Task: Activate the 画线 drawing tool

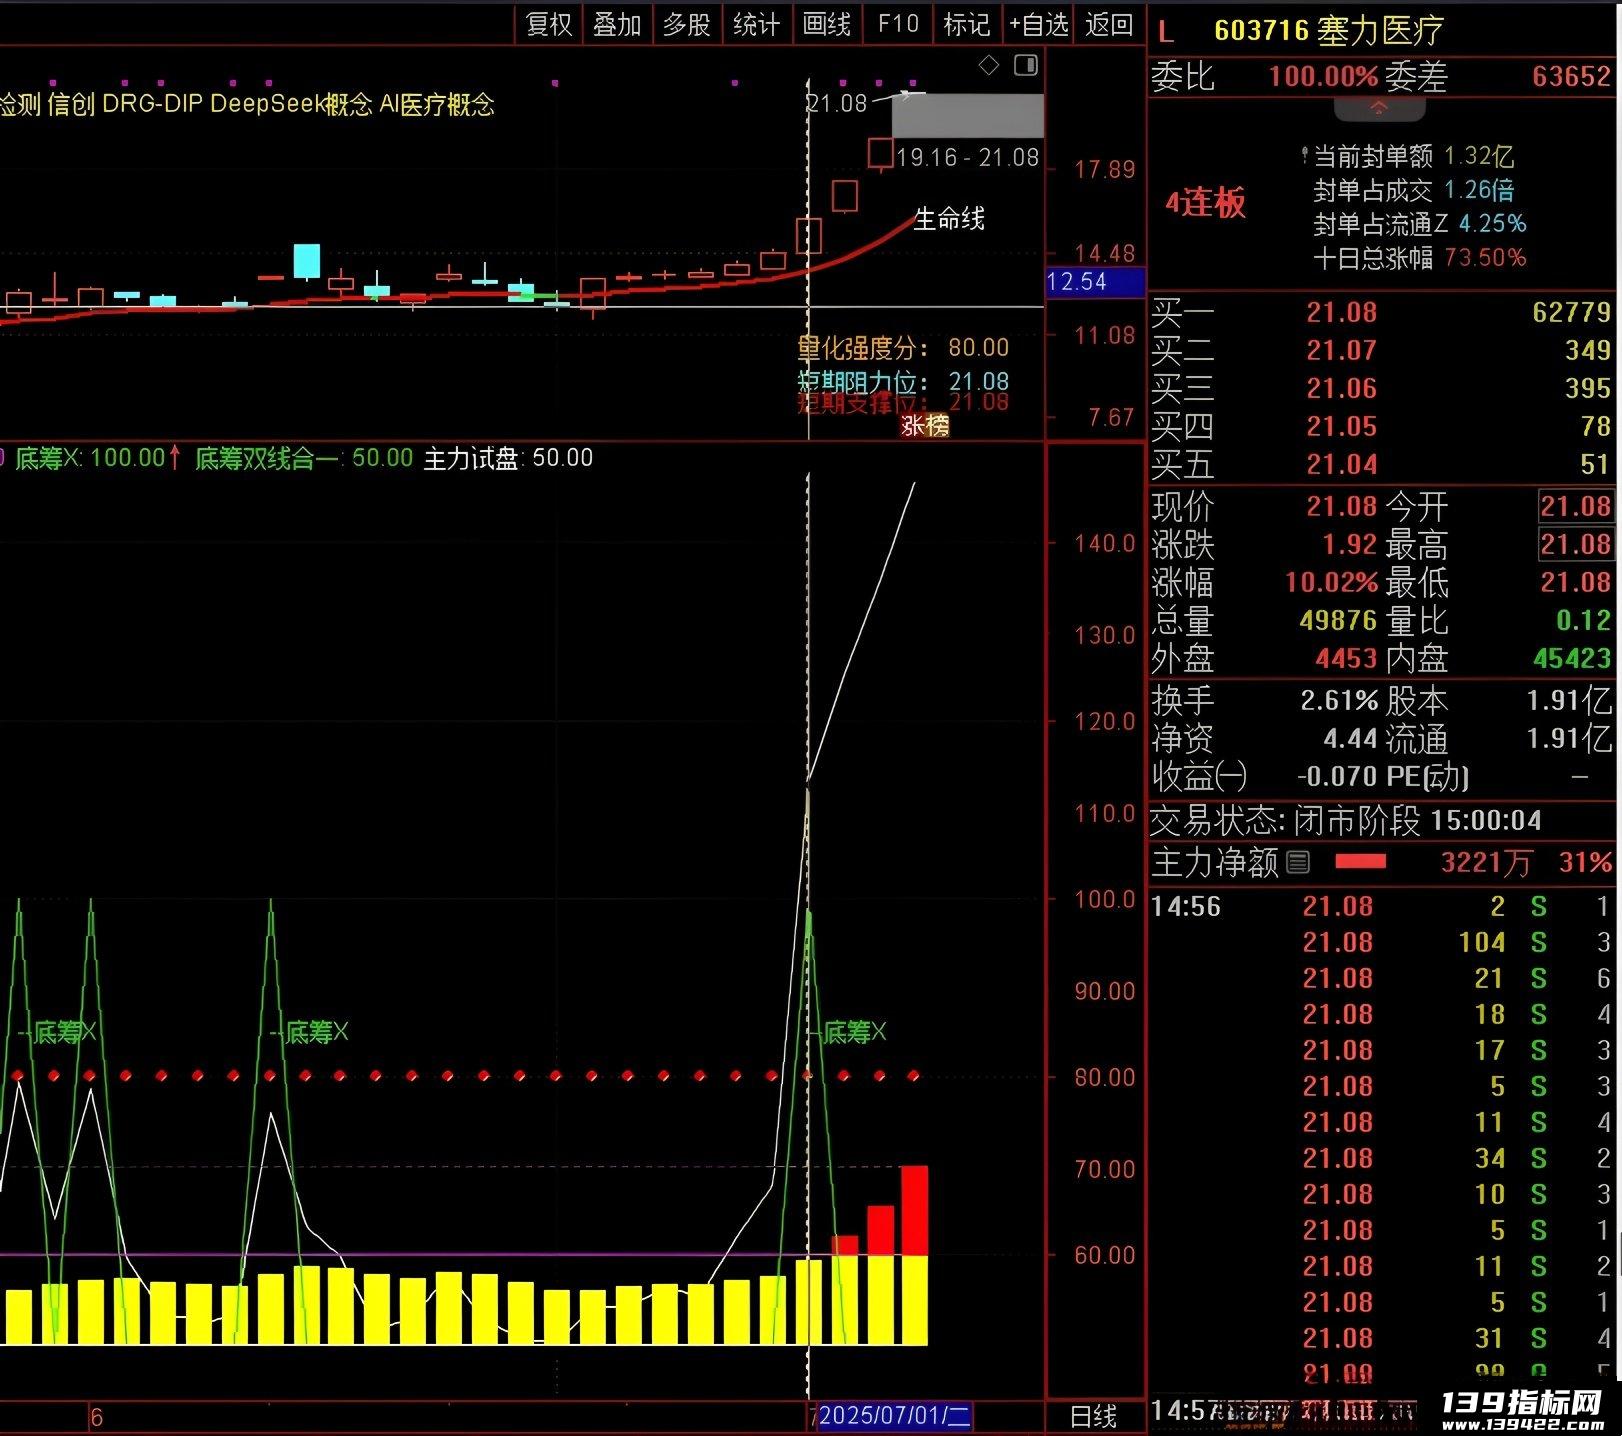Action: tap(827, 24)
